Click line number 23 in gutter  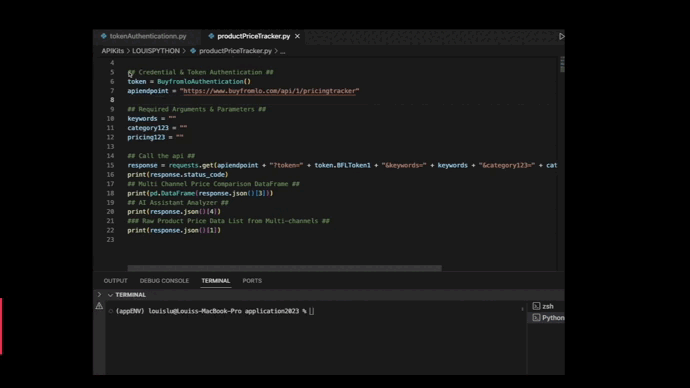(x=110, y=240)
